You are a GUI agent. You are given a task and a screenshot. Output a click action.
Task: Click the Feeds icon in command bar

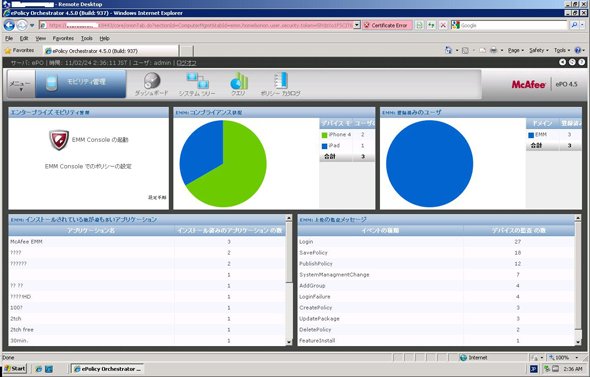click(465, 50)
